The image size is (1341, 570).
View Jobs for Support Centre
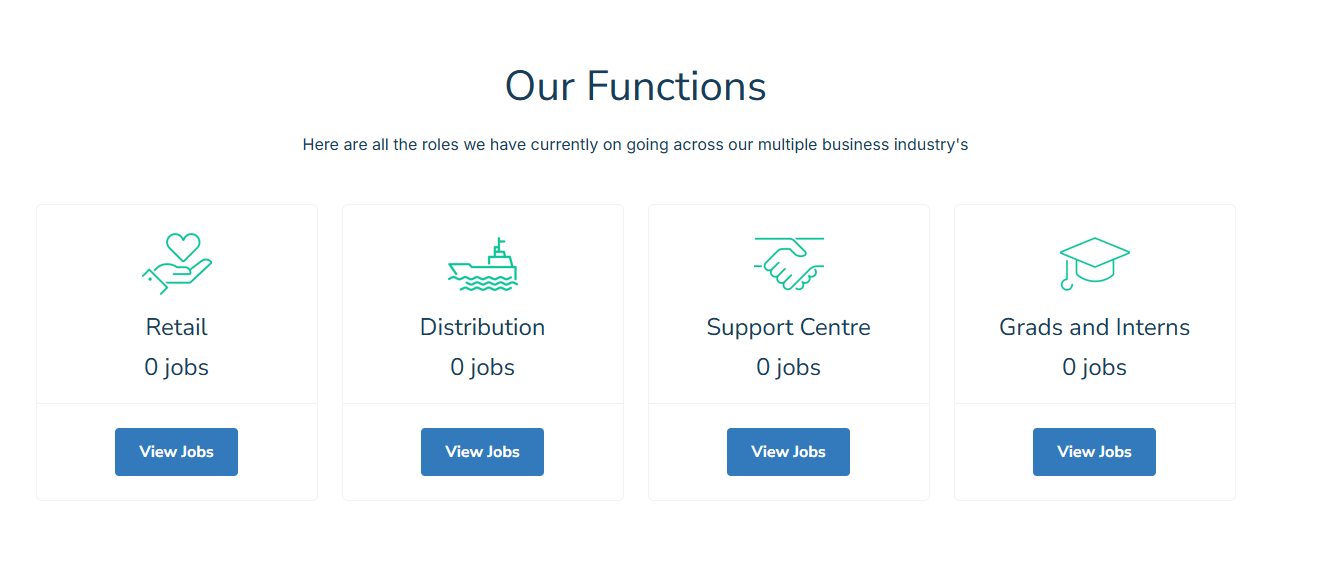tap(789, 452)
